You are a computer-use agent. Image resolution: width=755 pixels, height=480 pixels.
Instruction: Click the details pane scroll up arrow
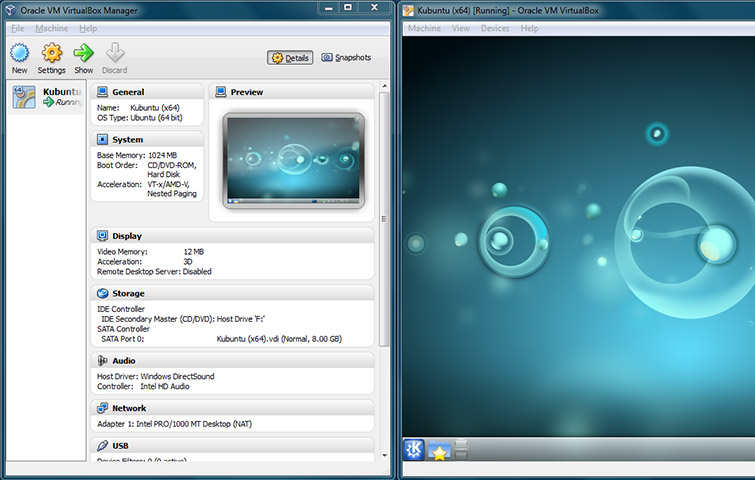click(x=384, y=87)
